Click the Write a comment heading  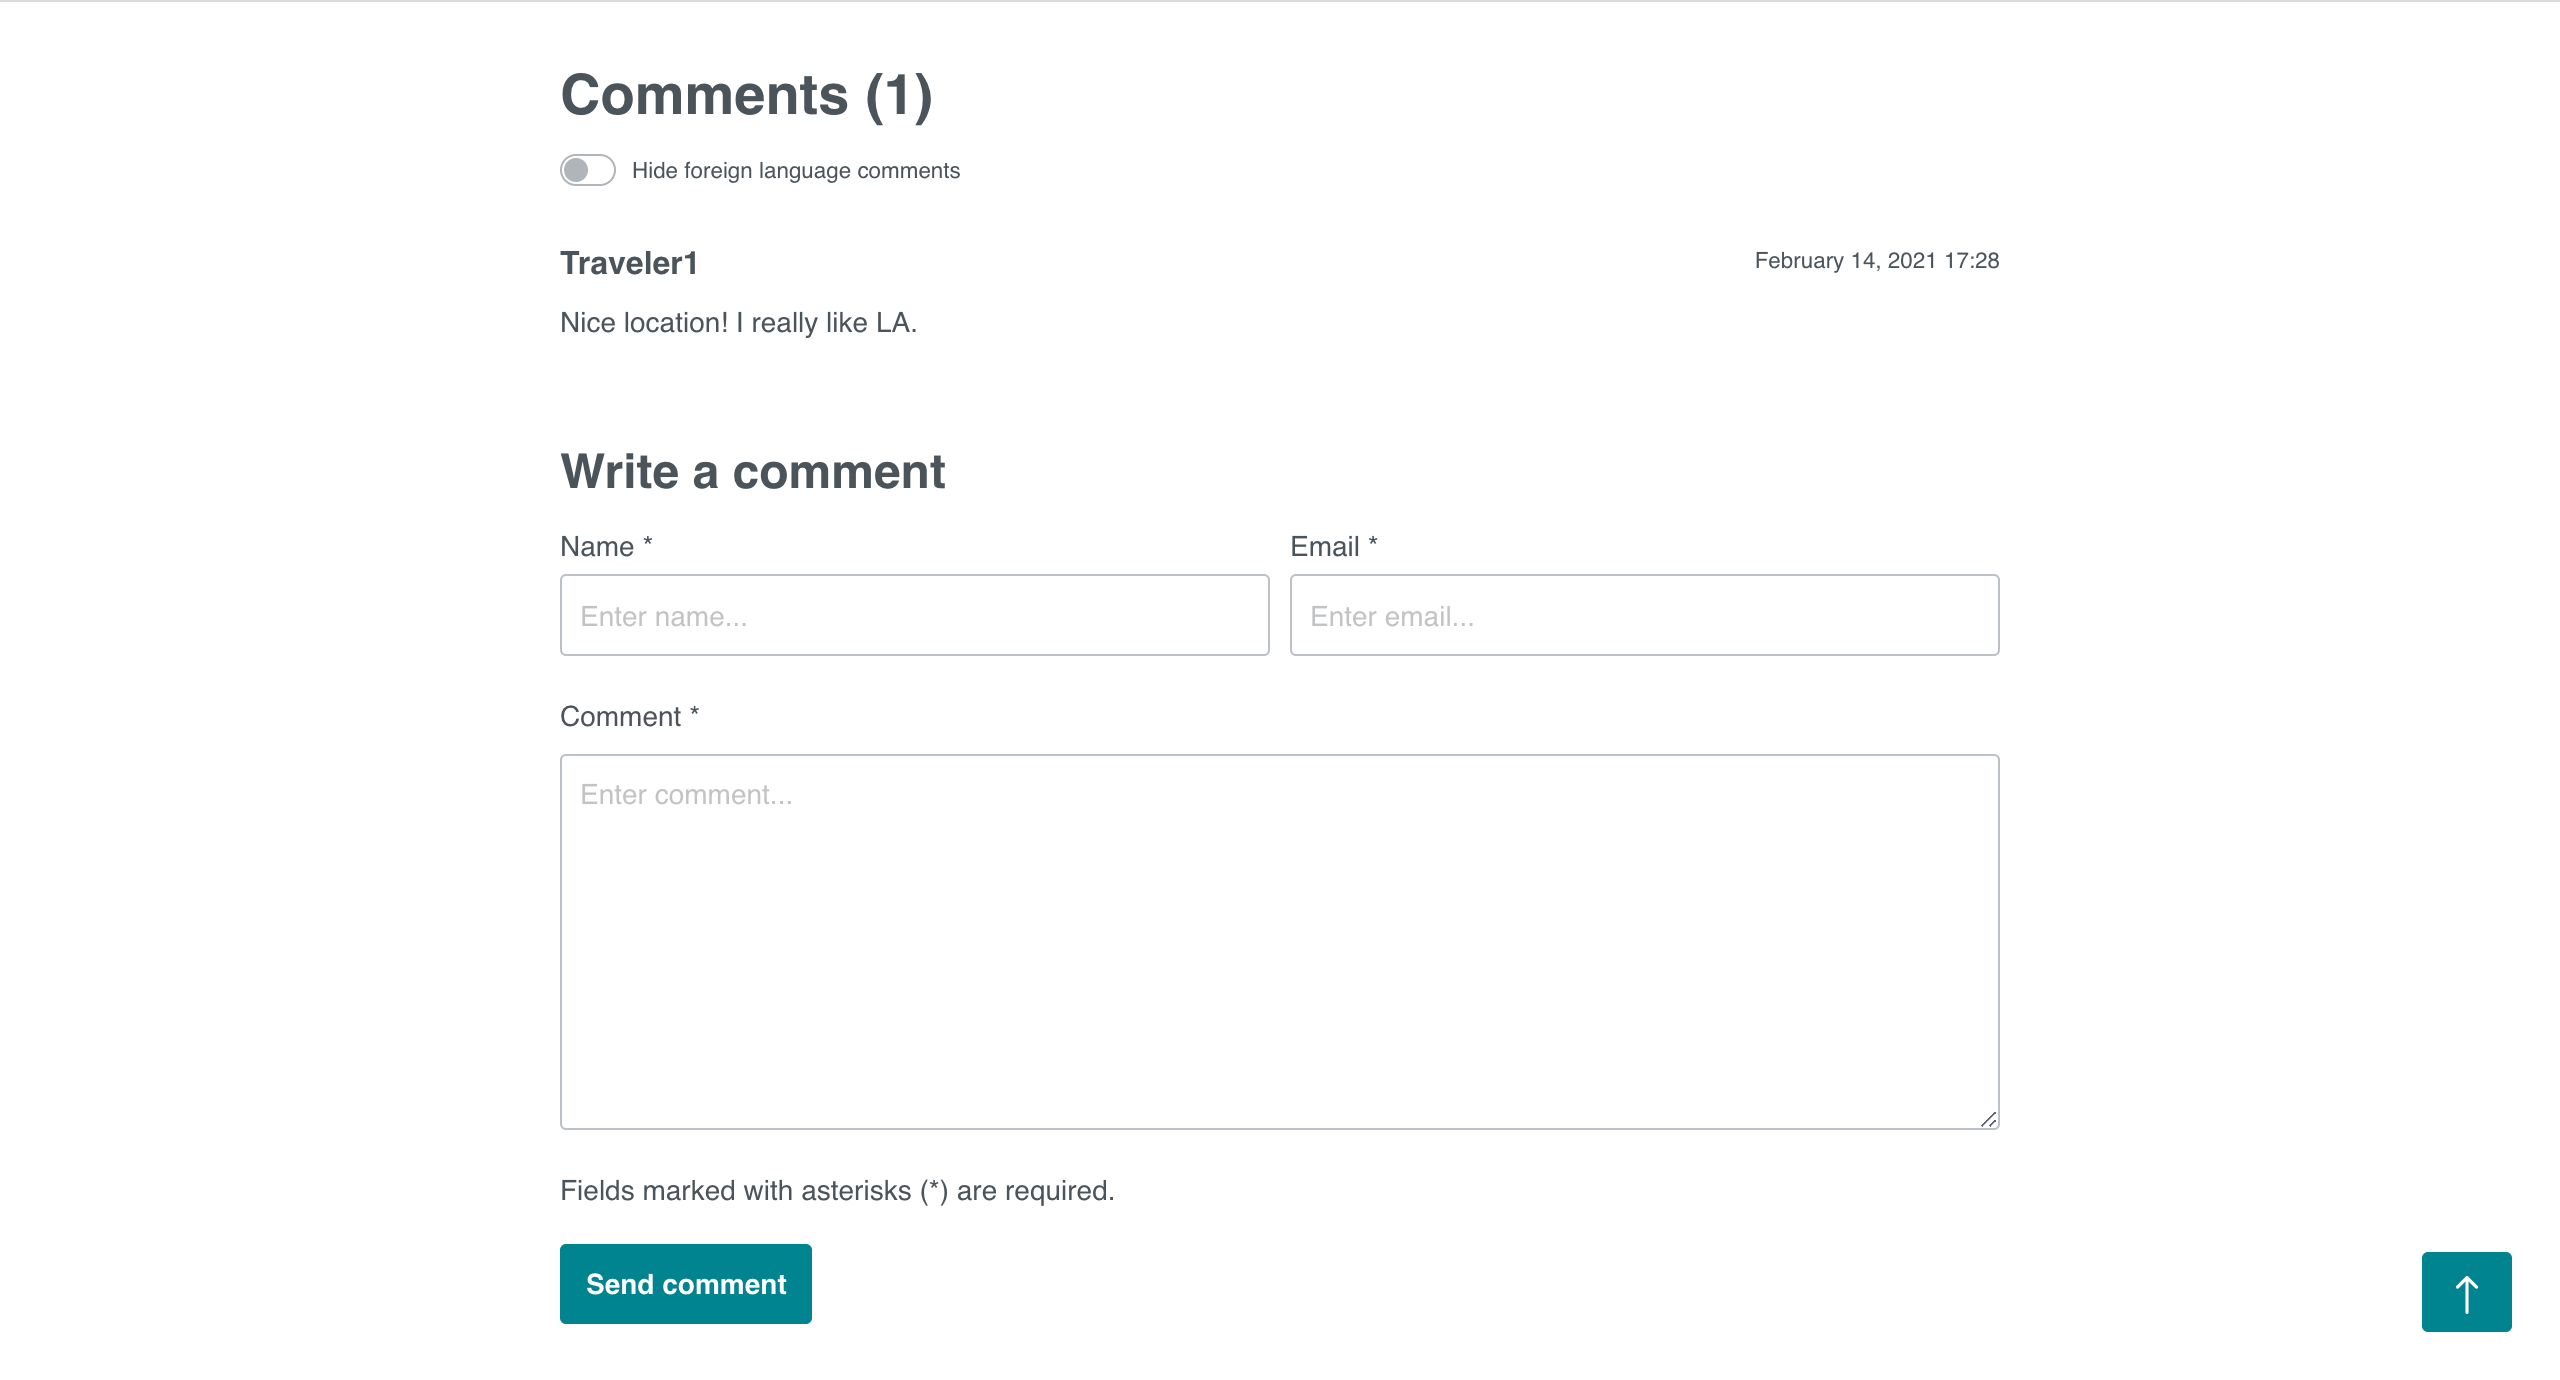[752, 472]
